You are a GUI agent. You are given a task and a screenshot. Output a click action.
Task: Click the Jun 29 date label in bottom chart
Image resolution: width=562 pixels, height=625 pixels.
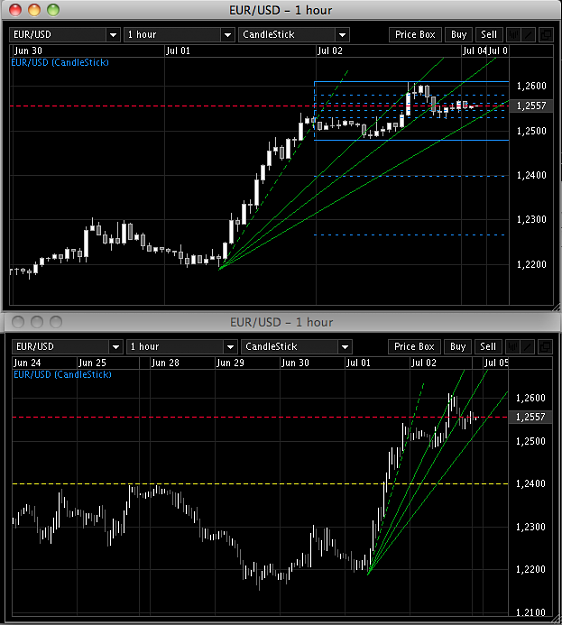[230, 363]
